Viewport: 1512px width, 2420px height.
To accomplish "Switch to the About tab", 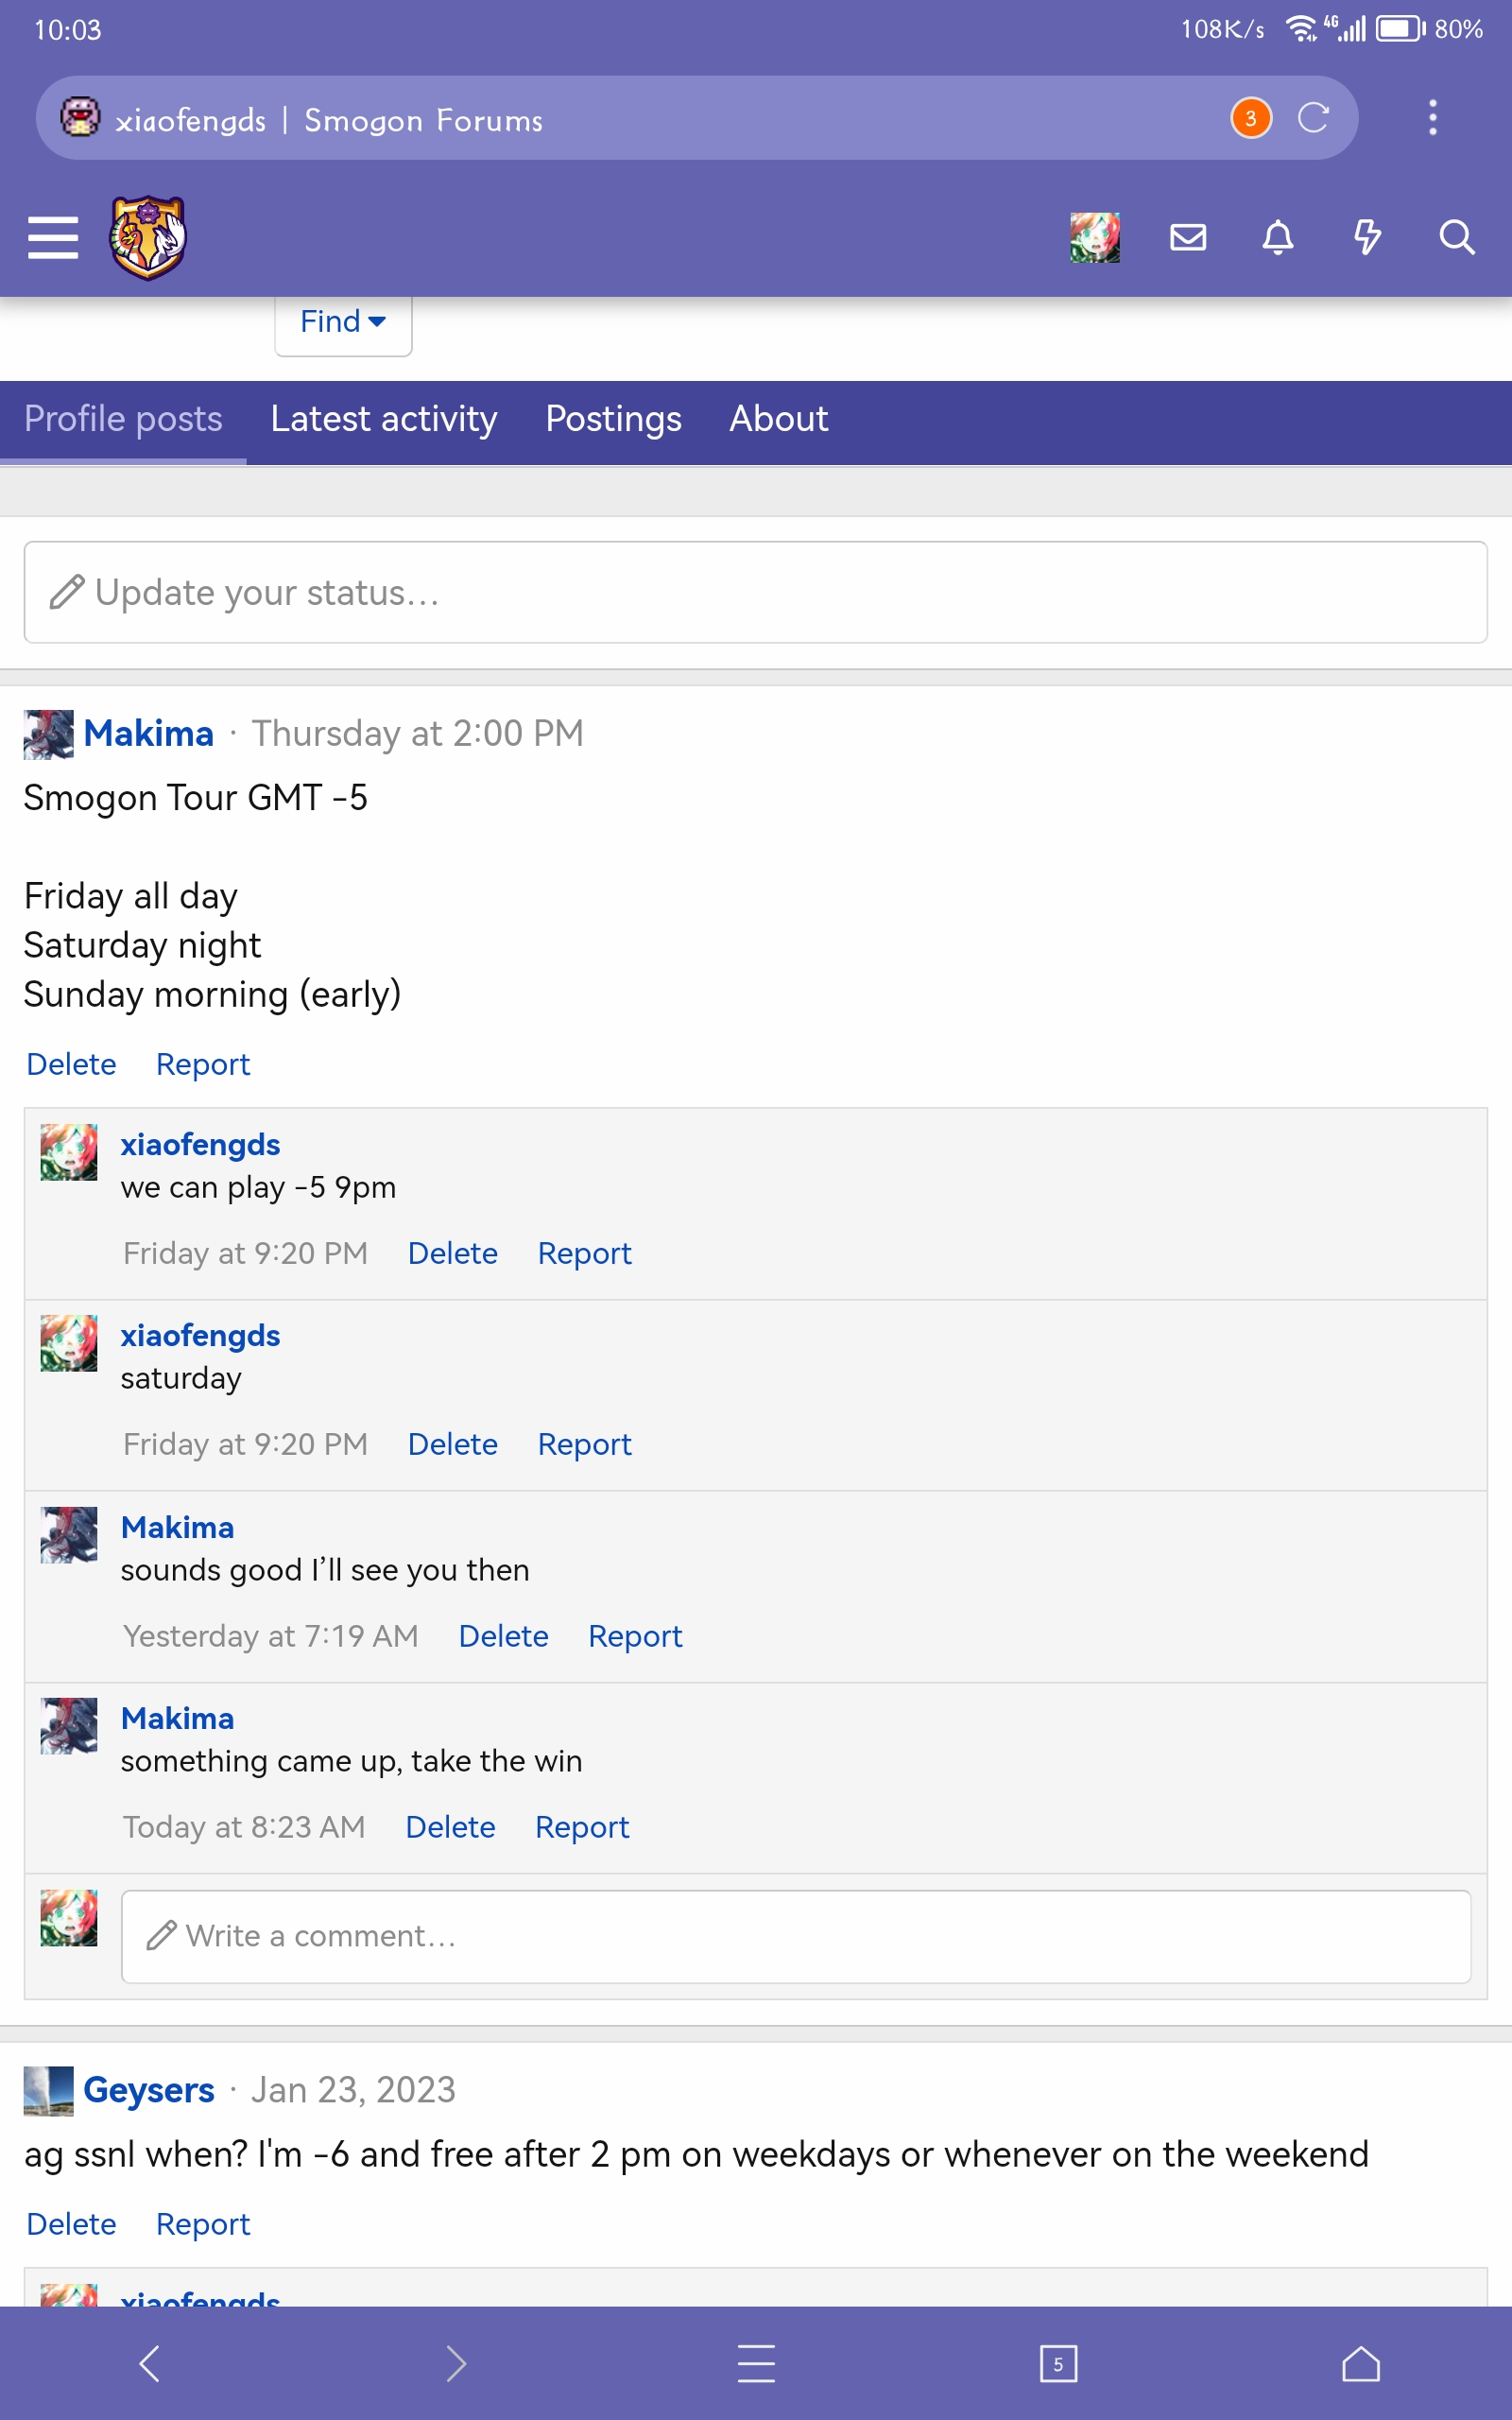I will (778, 419).
